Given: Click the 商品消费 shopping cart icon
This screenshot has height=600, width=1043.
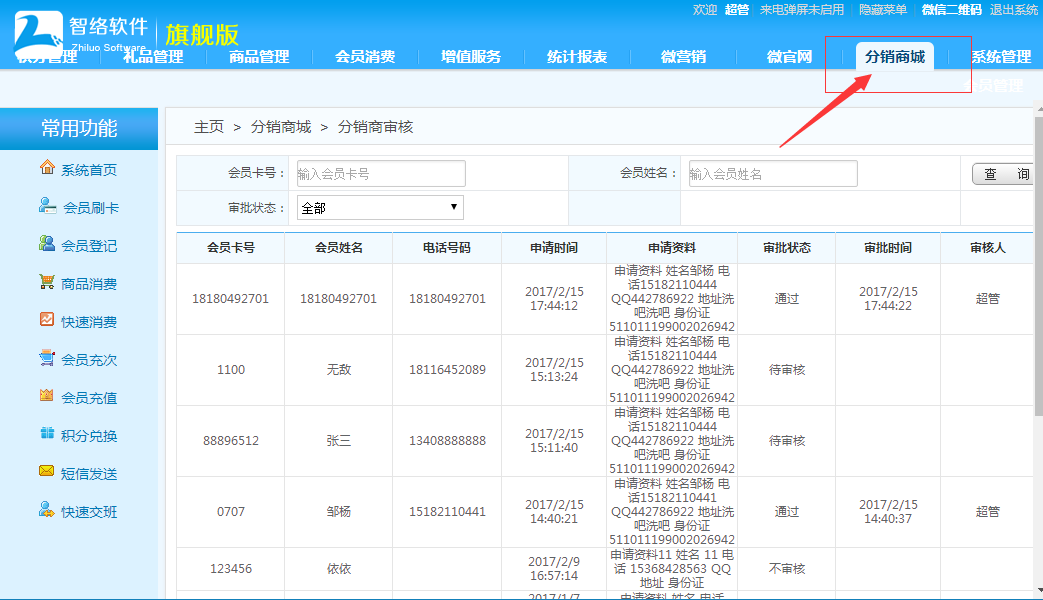Looking at the screenshot, I should coord(47,282).
